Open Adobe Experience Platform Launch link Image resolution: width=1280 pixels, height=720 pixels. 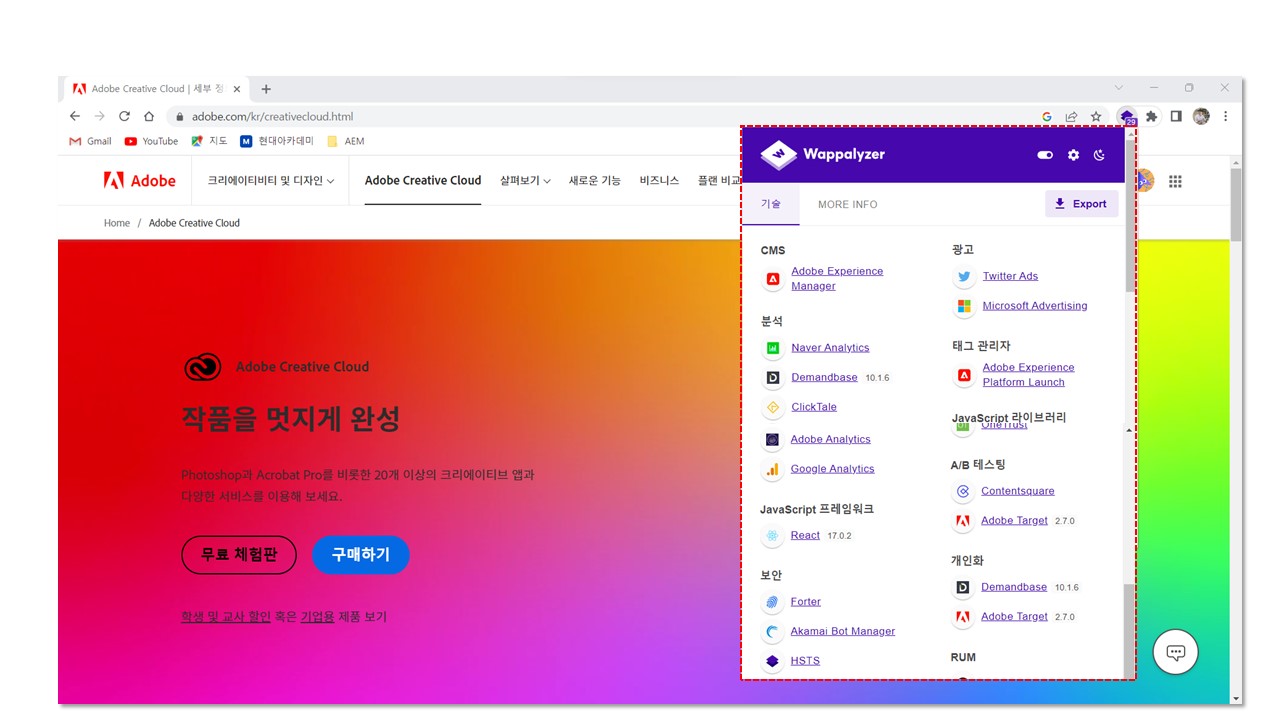click(x=1028, y=374)
